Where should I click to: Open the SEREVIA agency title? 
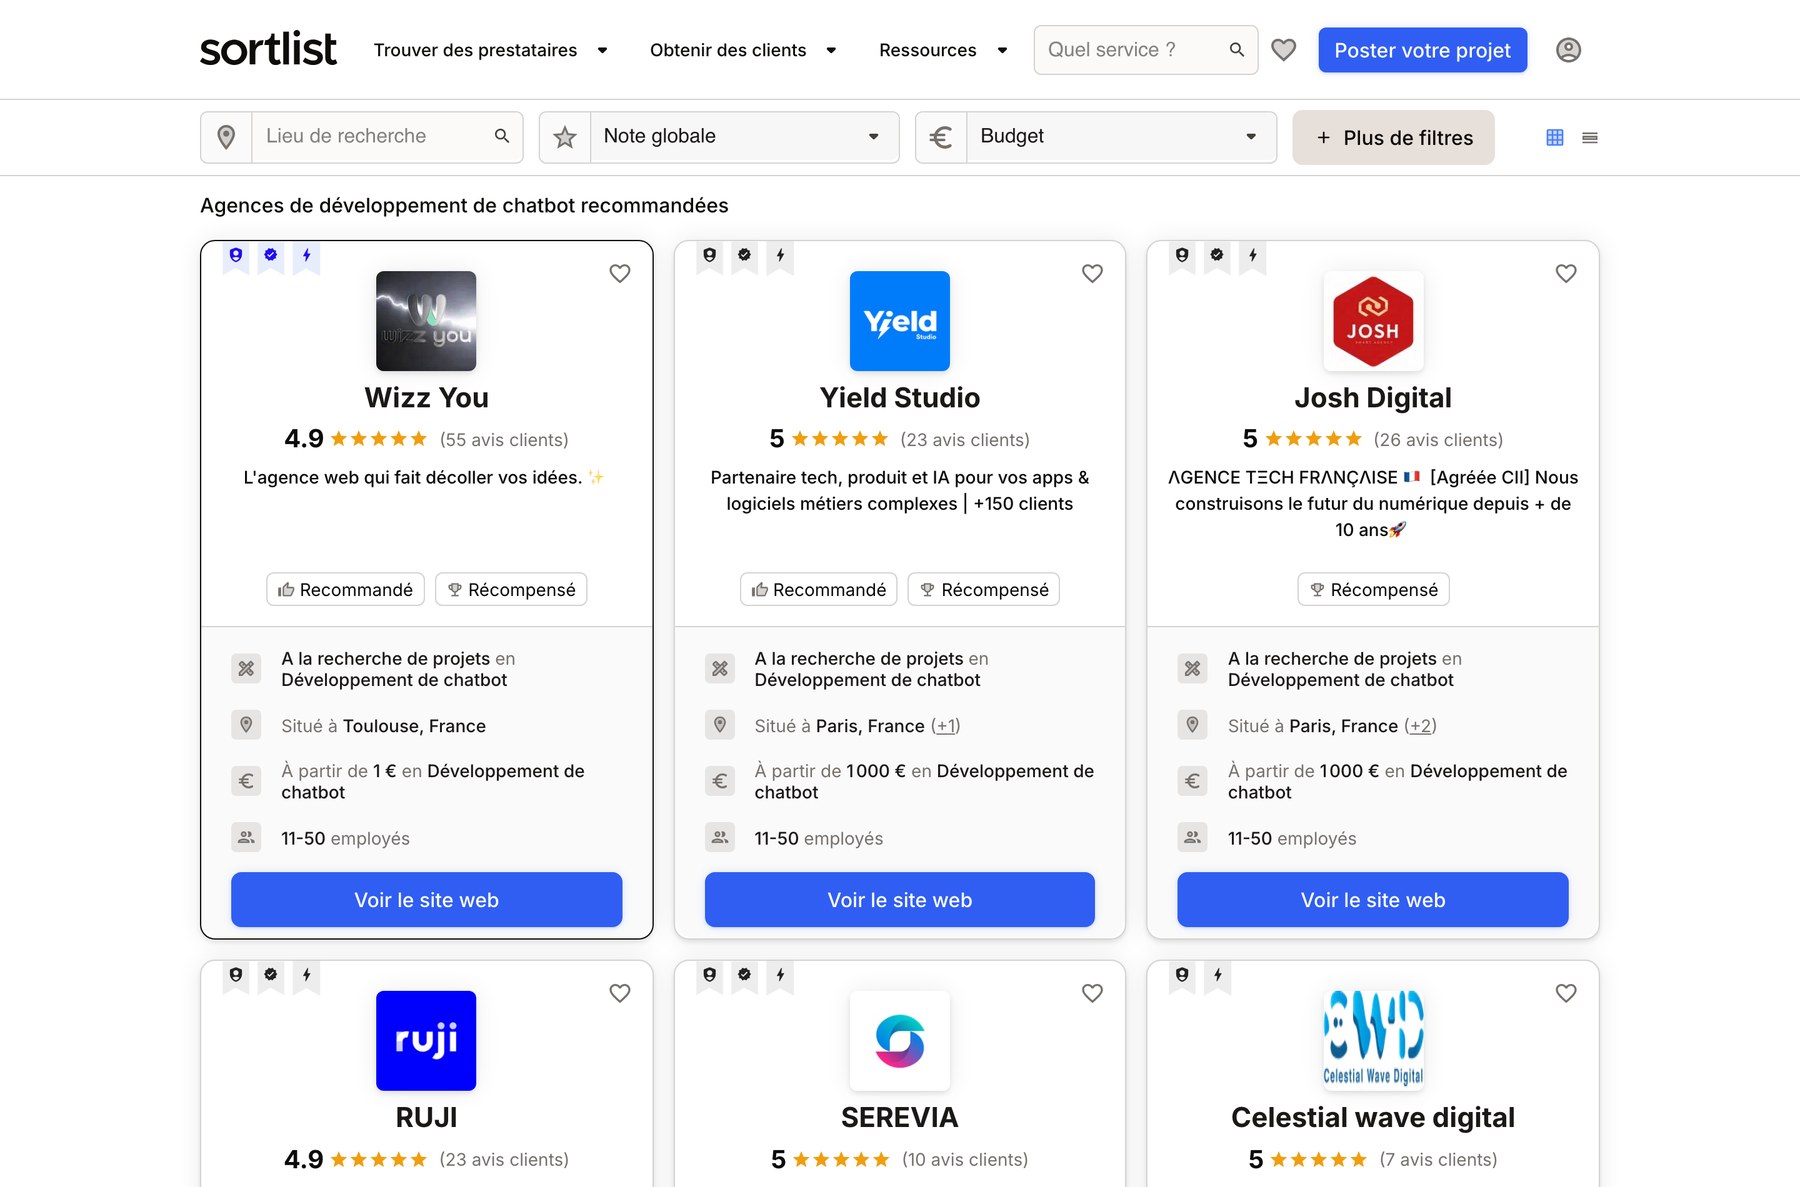900,1118
